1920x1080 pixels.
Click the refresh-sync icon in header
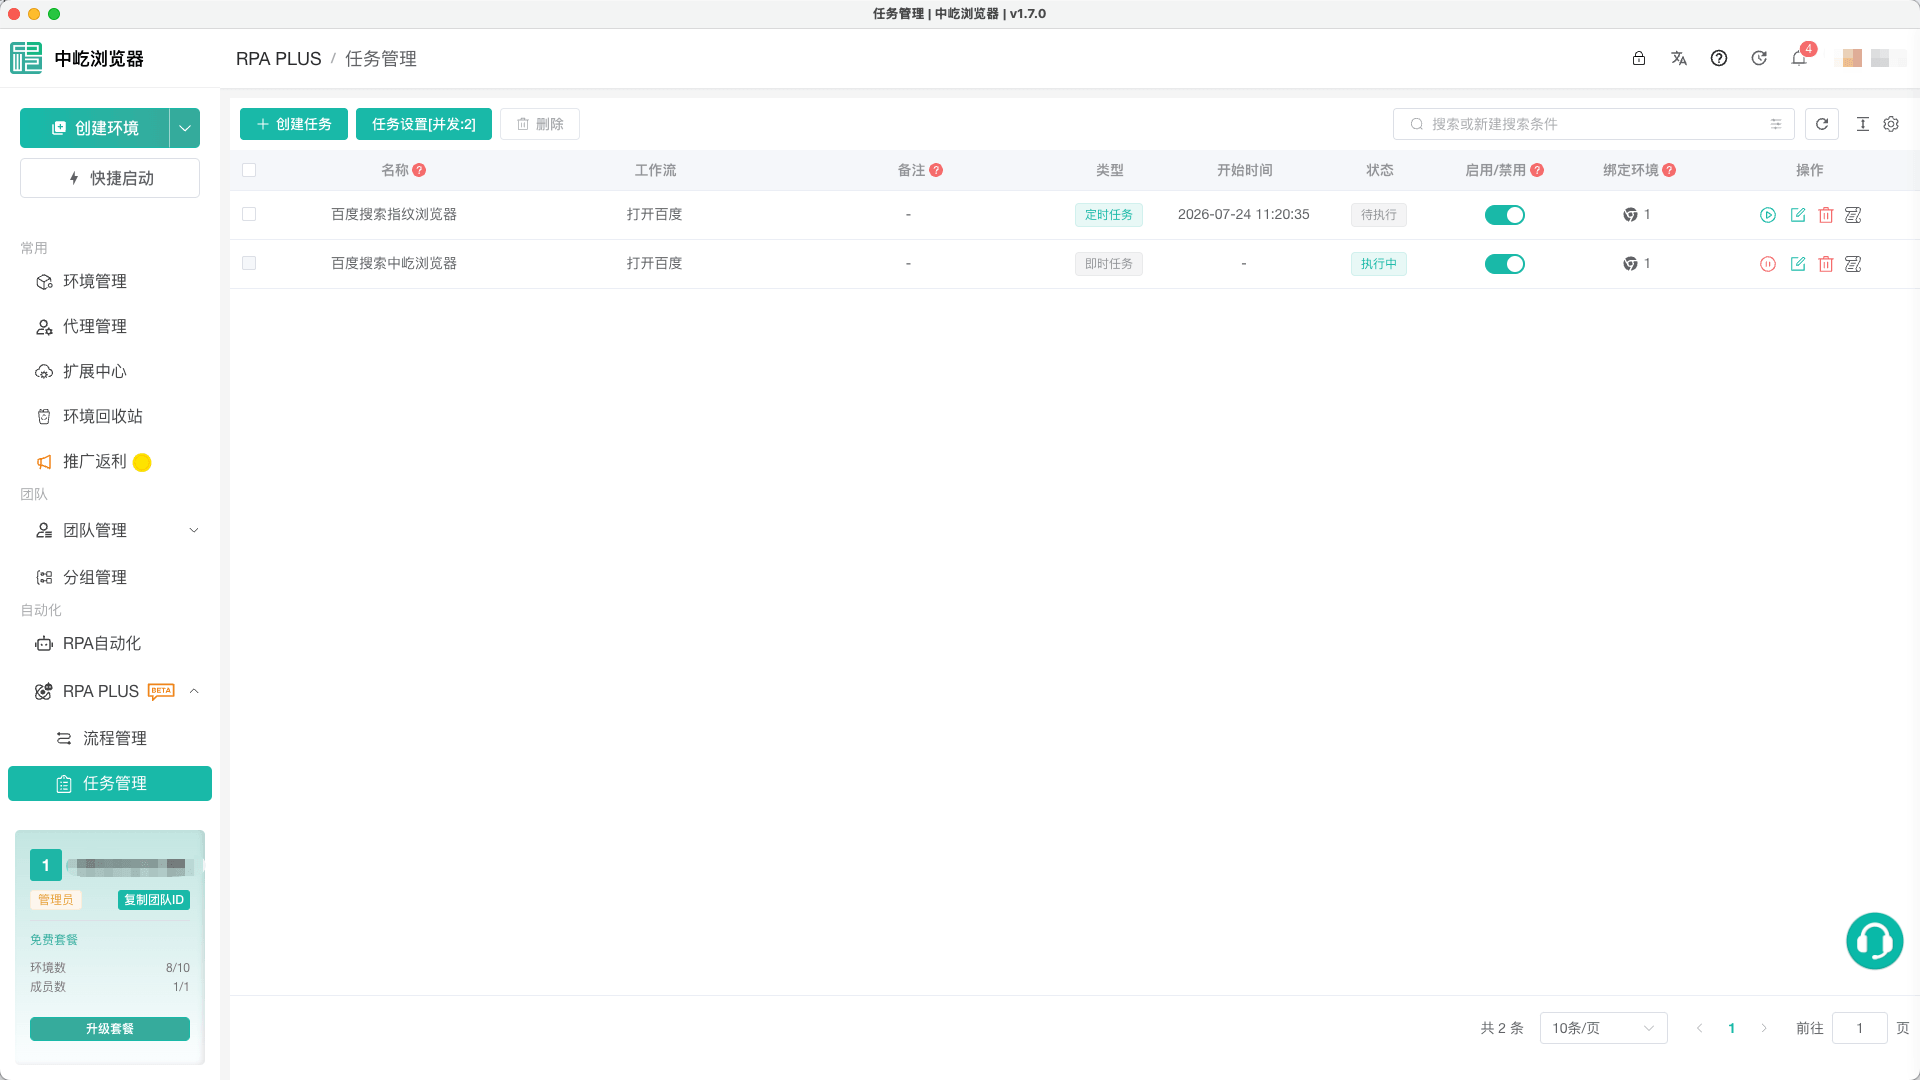1759,58
